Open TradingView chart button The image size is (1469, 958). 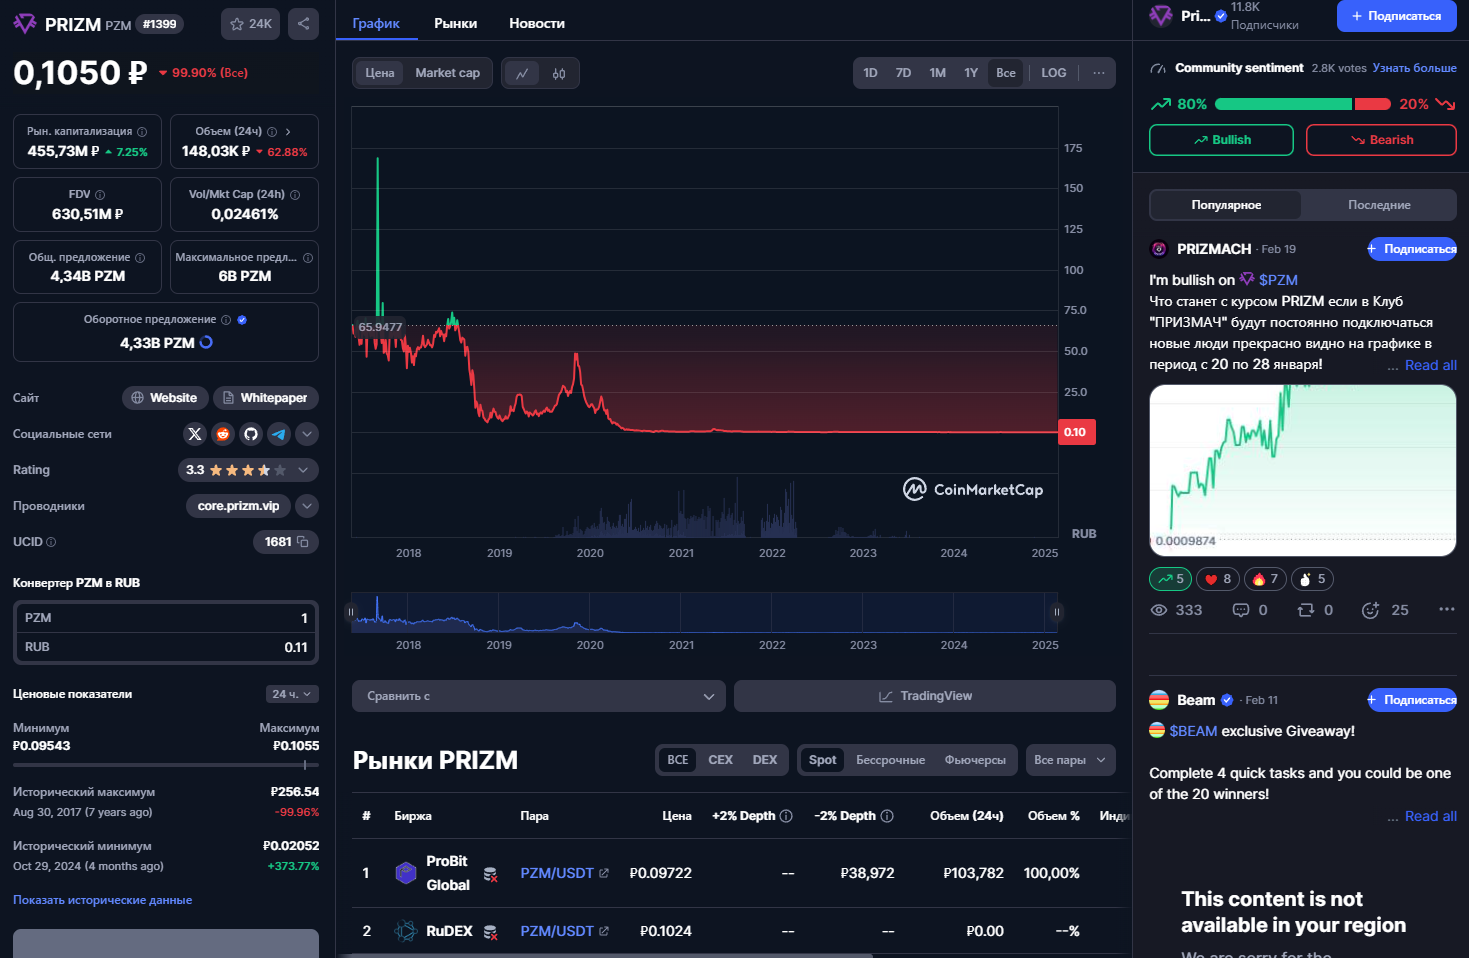[x=925, y=696]
